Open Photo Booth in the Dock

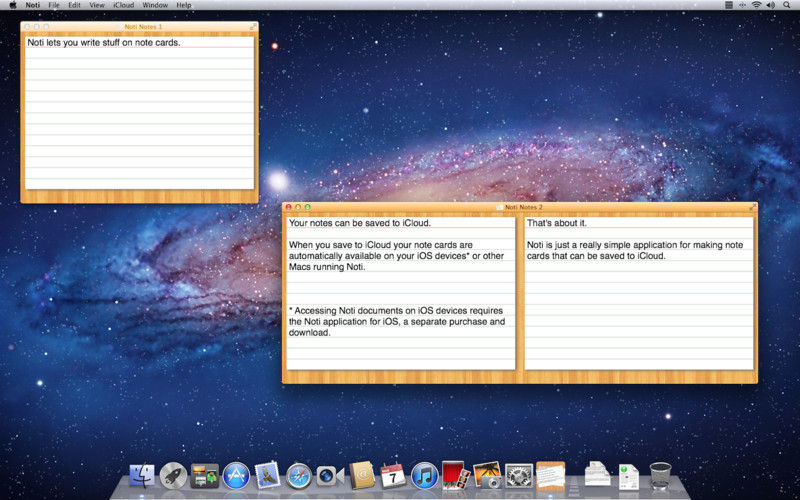click(456, 476)
